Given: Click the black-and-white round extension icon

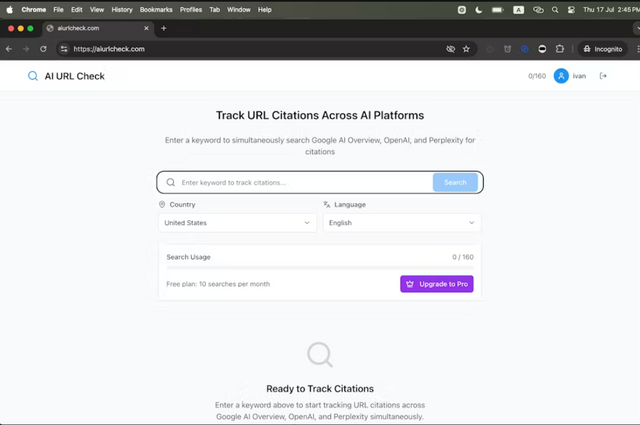Looking at the screenshot, I should point(542,49).
